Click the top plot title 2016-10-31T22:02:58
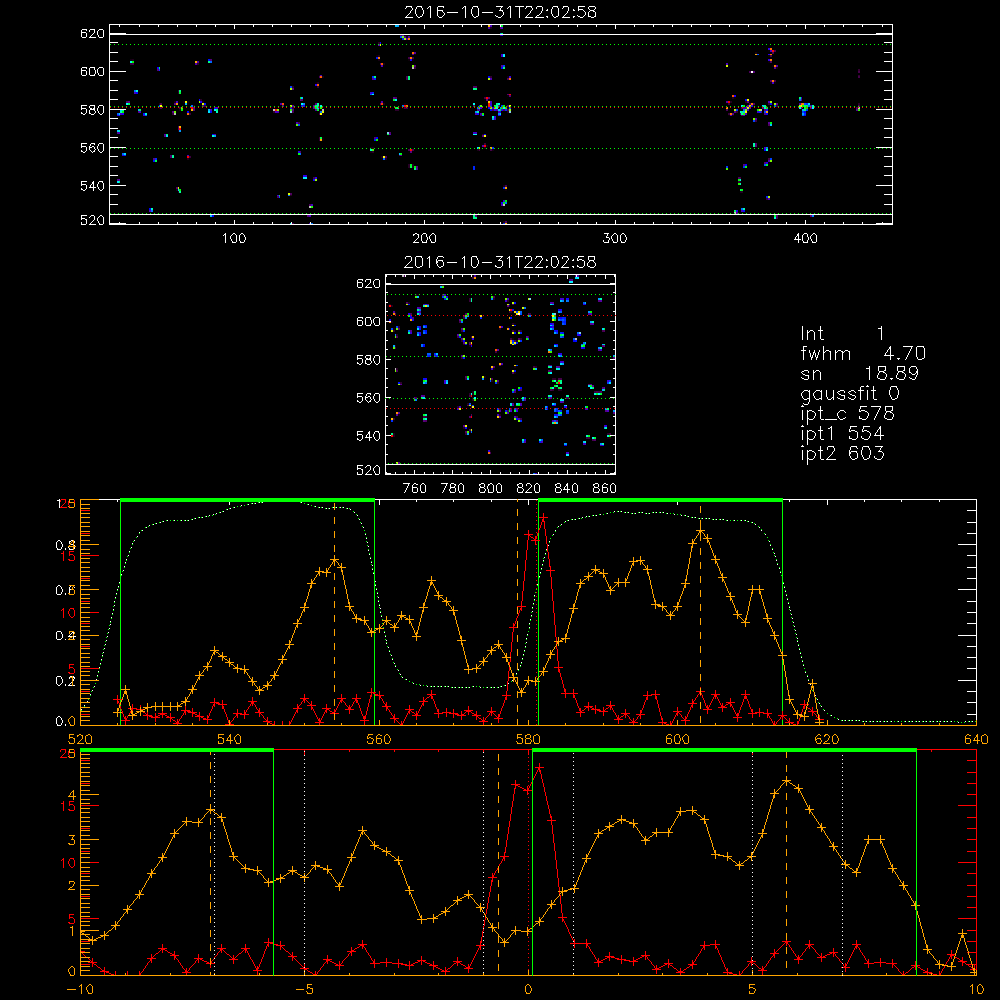The image size is (1000, 1000). [501, 12]
